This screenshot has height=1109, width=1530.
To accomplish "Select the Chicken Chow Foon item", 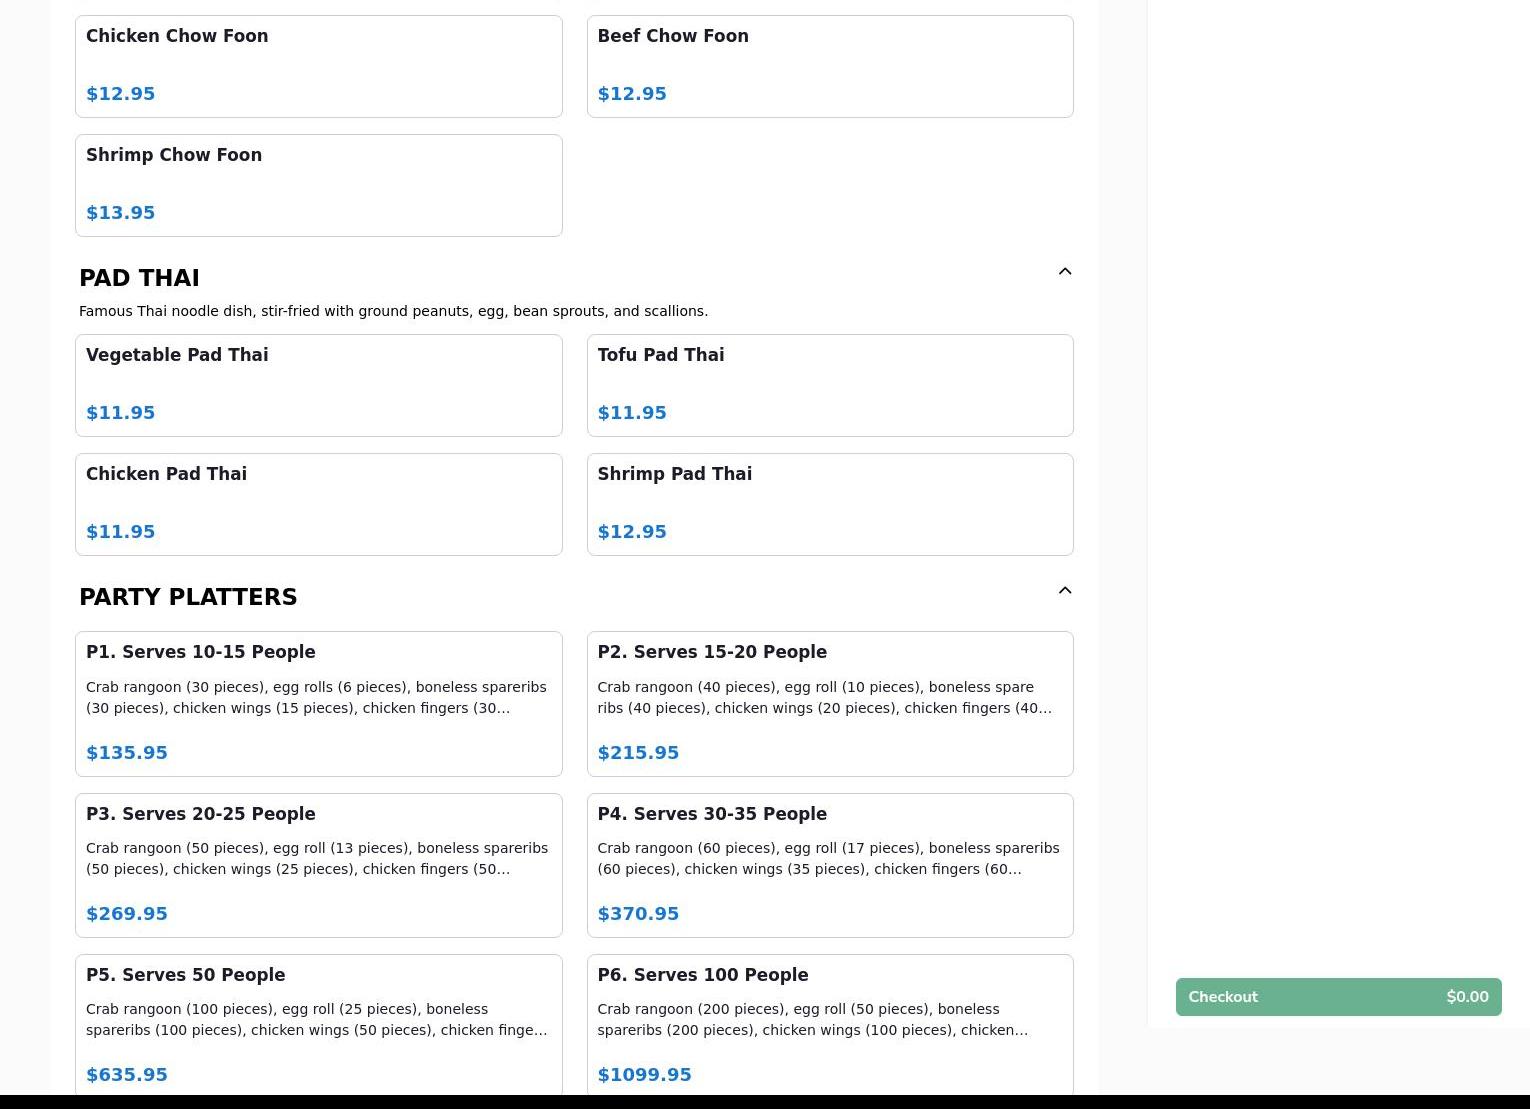I will click(x=319, y=66).
